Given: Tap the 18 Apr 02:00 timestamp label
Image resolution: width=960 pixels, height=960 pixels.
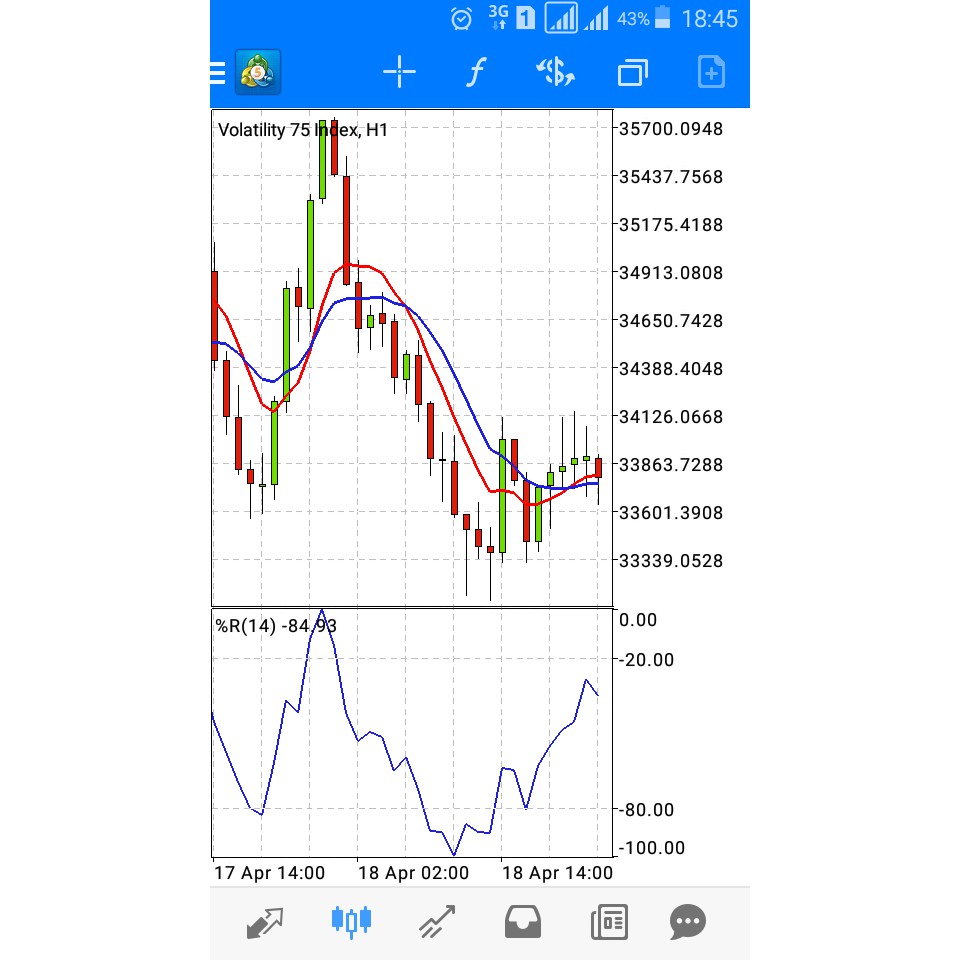Looking at the screenshot, I should (413, 873).
